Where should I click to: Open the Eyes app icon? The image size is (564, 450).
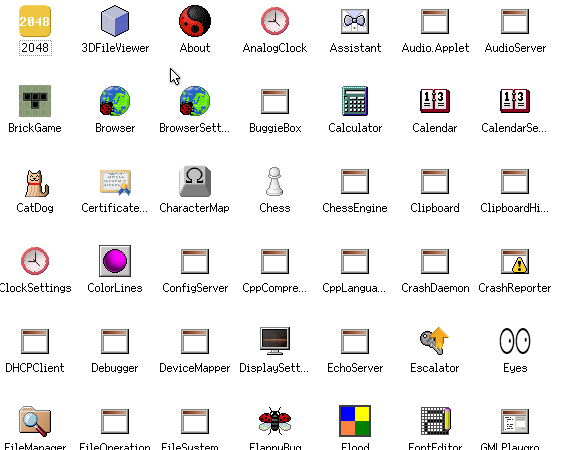tap(515, 341)
